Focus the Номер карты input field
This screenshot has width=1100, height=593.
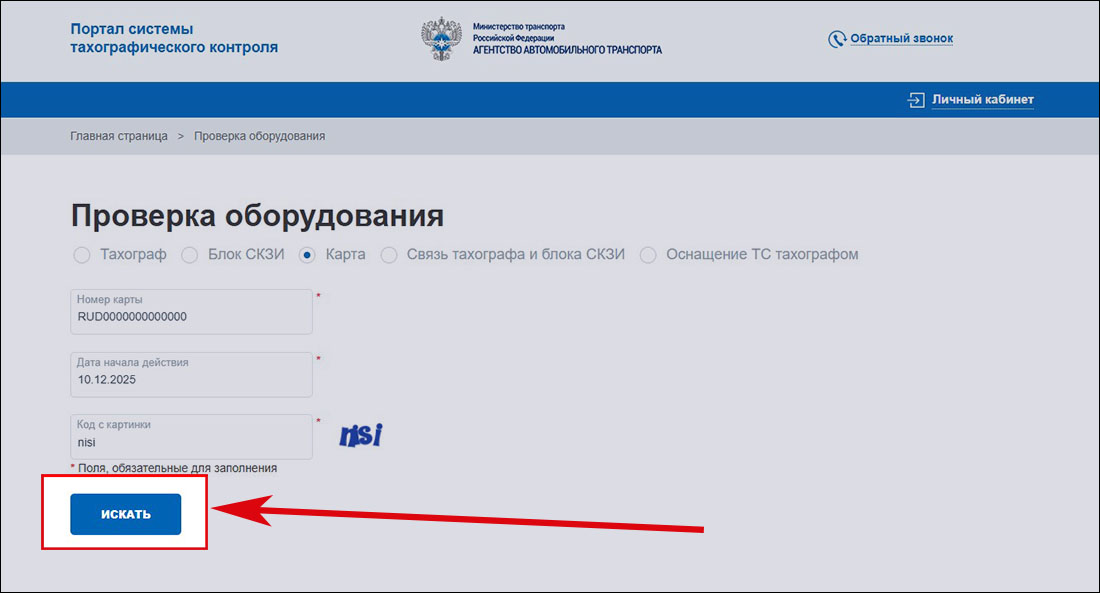(192, 316)
